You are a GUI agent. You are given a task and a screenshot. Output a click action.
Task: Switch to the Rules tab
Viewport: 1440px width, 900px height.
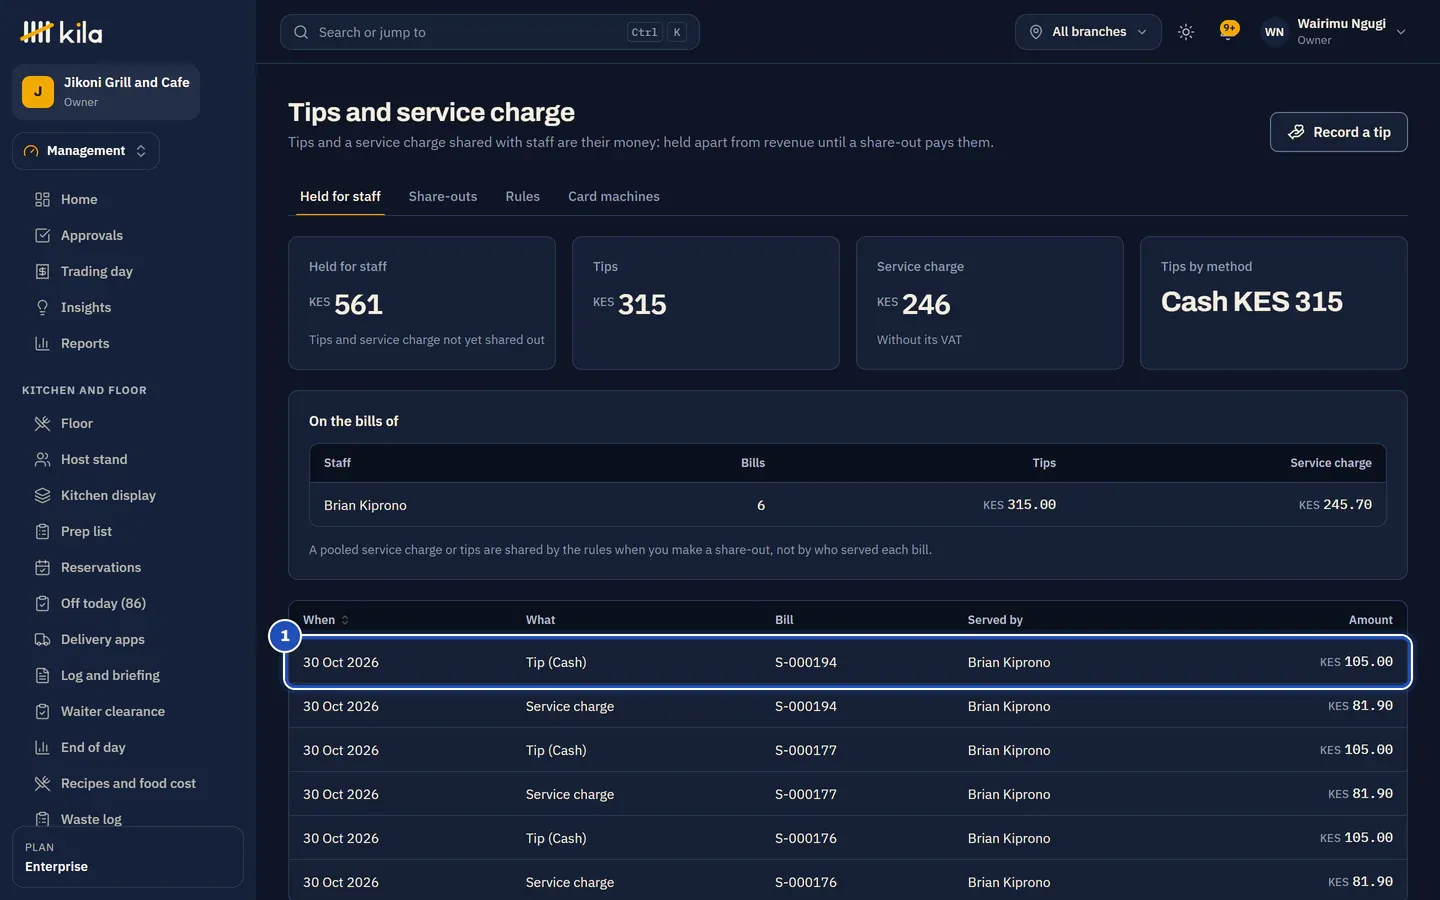523,196
